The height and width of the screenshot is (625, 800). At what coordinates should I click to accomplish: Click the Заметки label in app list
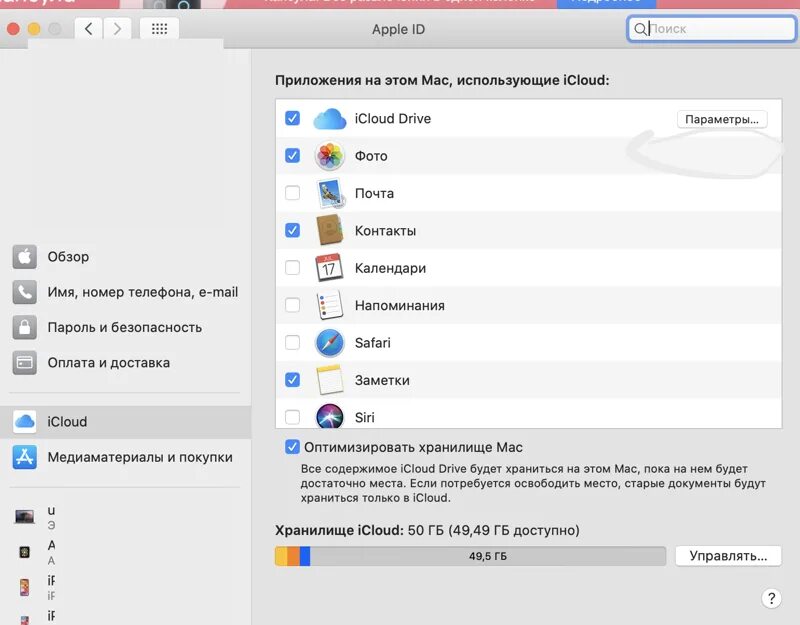pos(382,380)
